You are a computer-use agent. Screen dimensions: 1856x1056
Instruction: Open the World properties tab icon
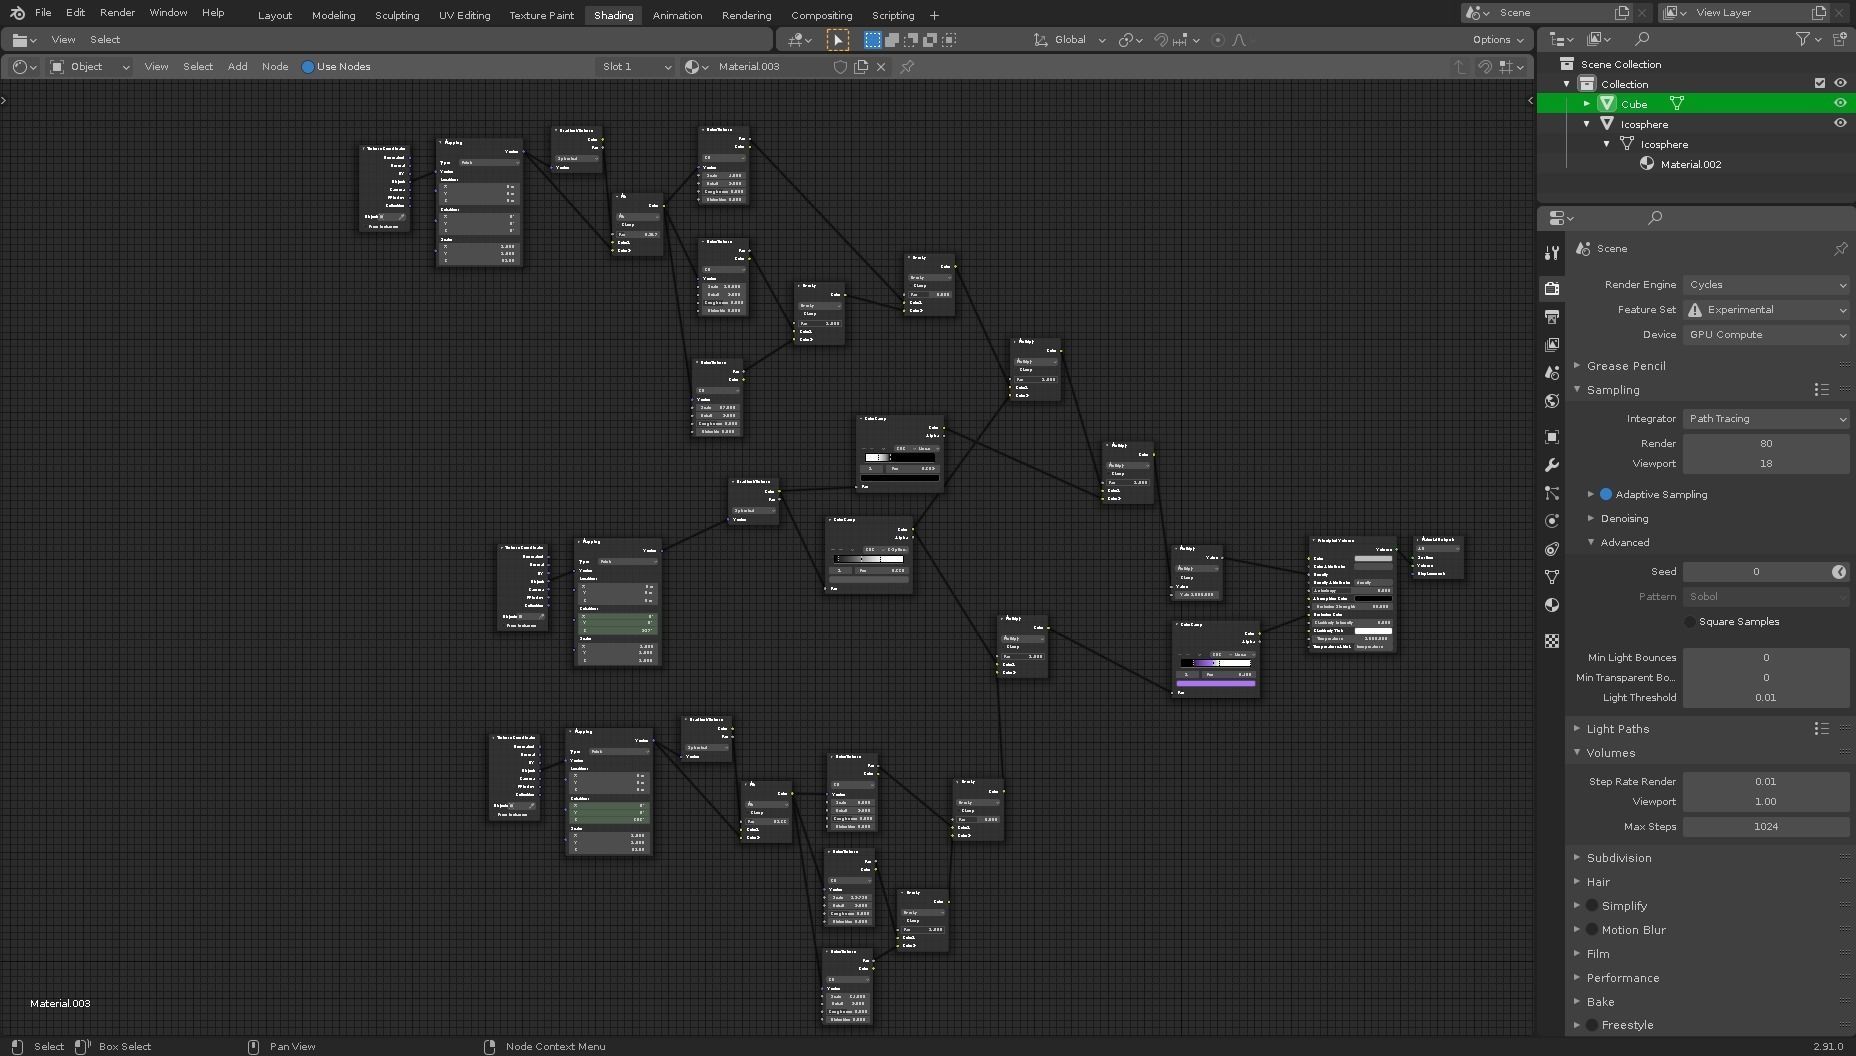(1552, 401)
